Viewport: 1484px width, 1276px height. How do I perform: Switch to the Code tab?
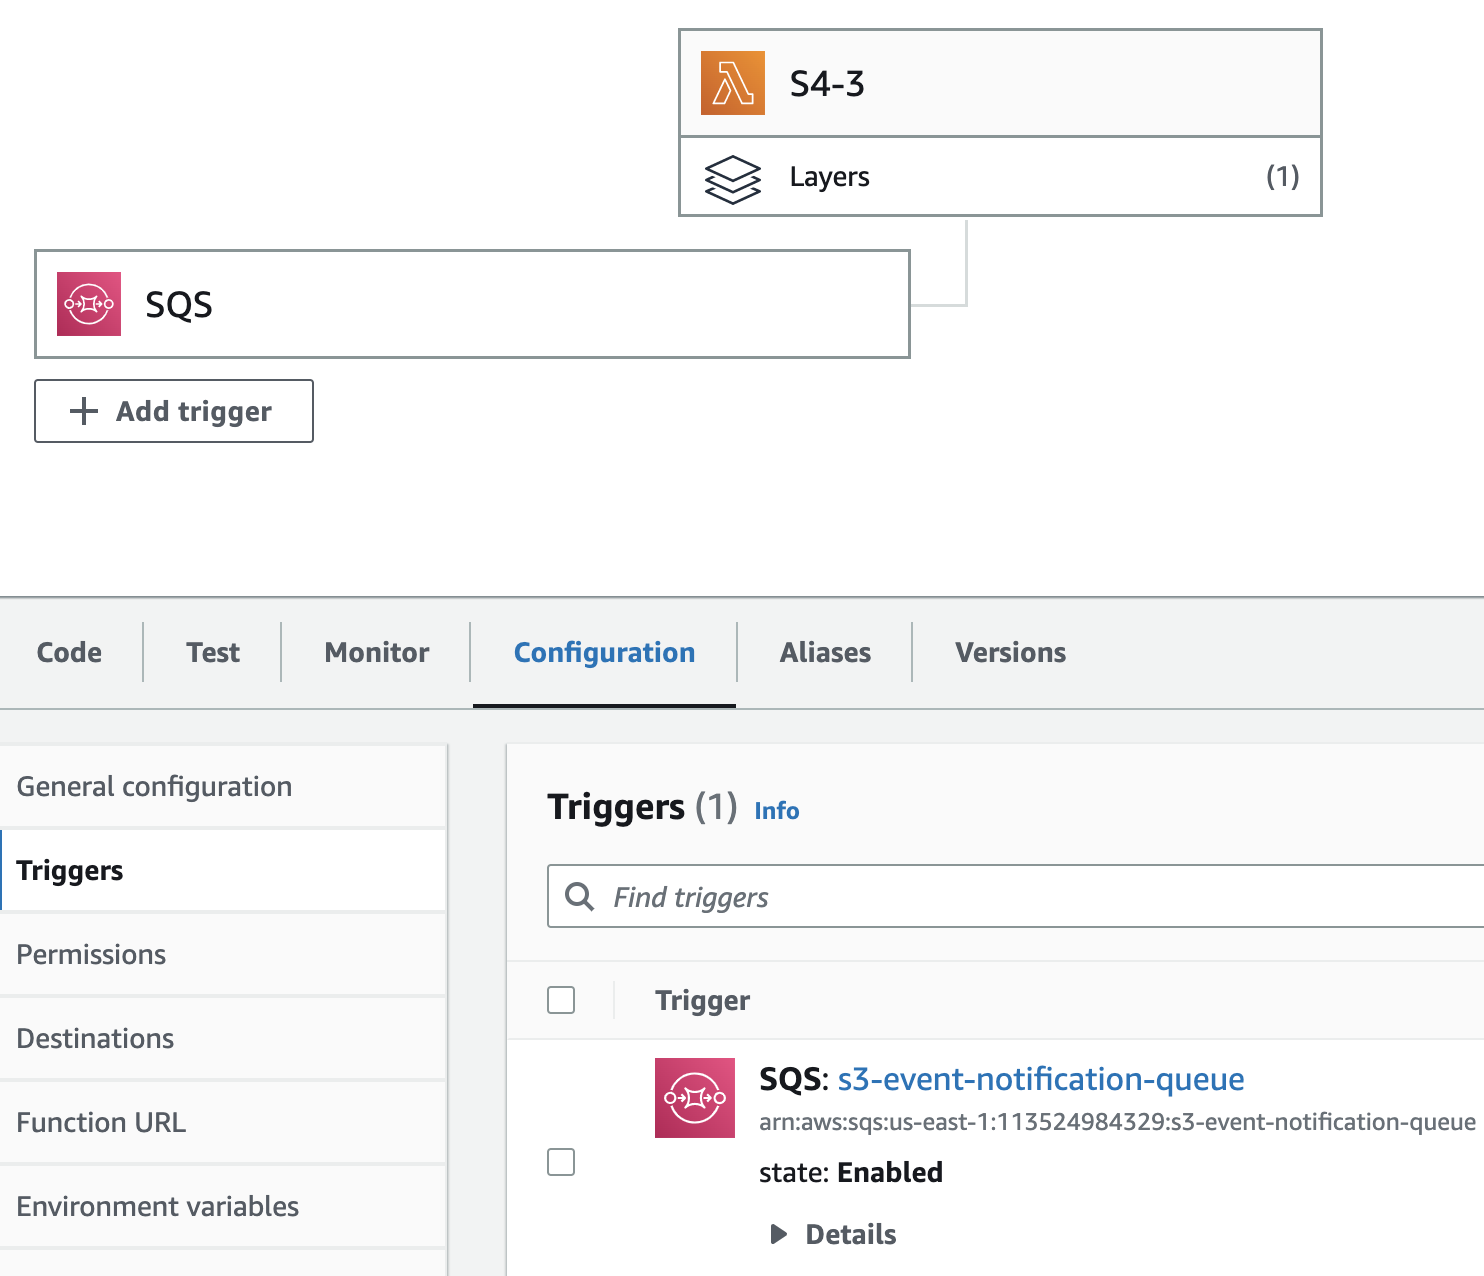point(69,652)
